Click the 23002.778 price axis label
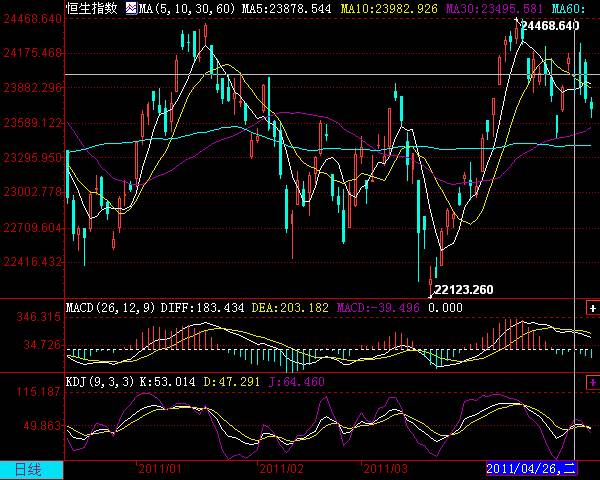 pos(33,191)
